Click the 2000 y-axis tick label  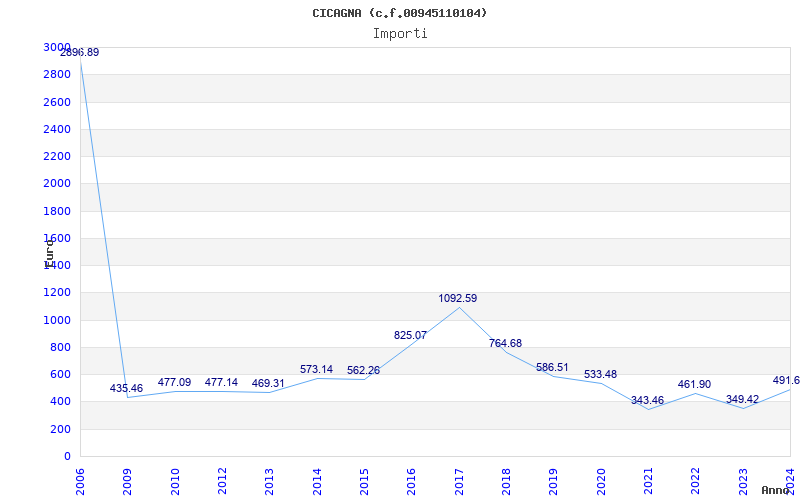pyautogui.click(x=57, y=184)
